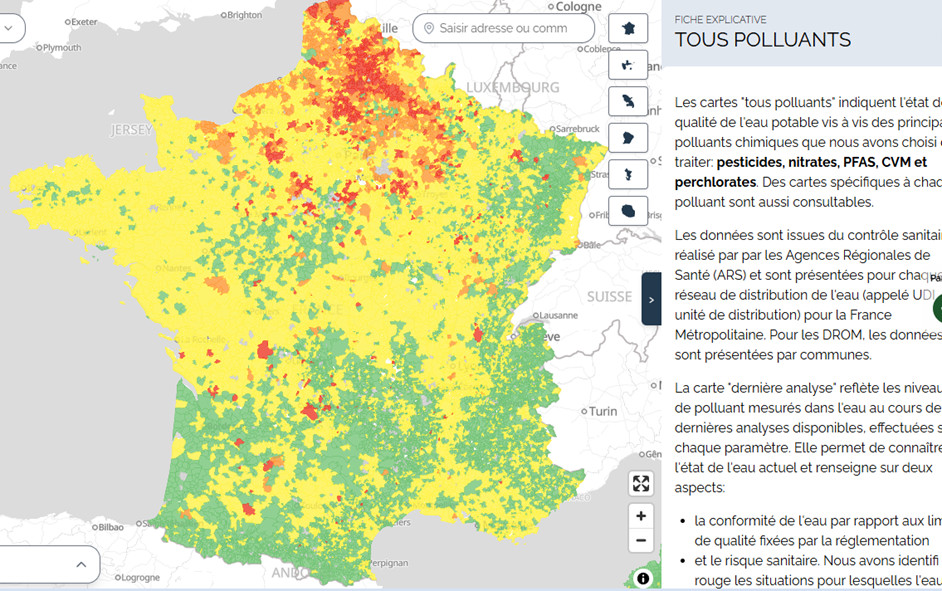The height and width of the screenshot is (591, 942).
Task: Expand the bottom-left legend panel
Action: click(x=81, y=564)
